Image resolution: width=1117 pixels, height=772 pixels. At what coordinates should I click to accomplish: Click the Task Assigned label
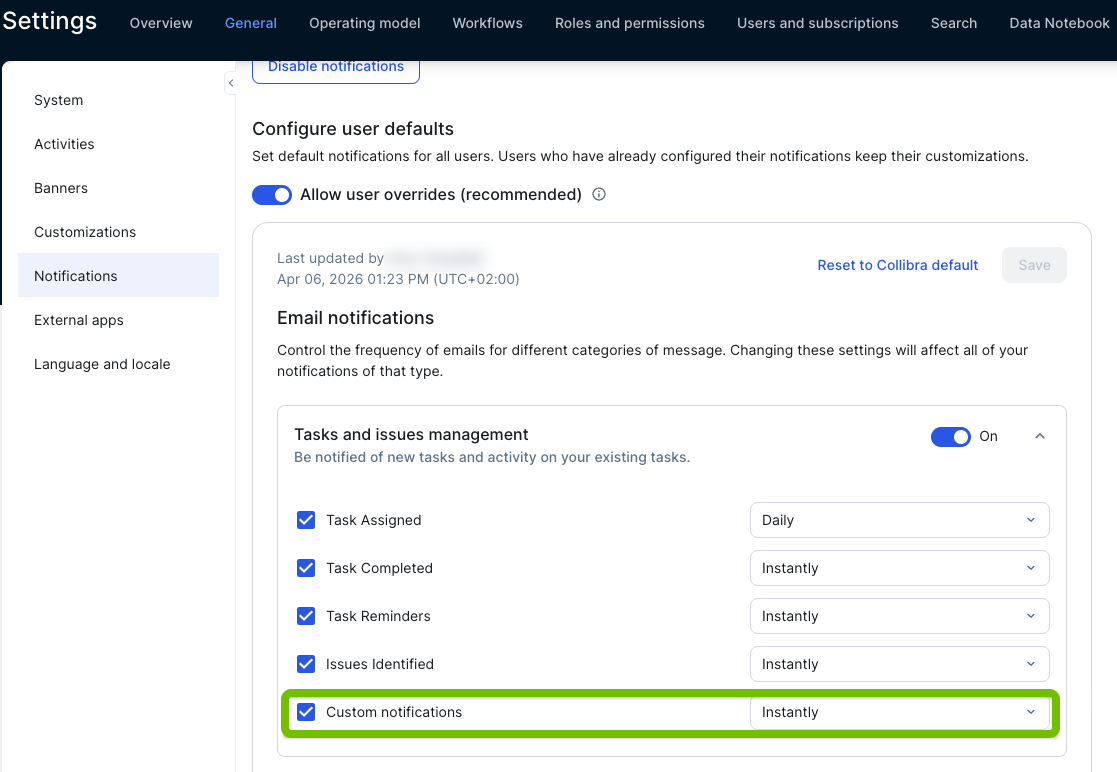point(373,520)
